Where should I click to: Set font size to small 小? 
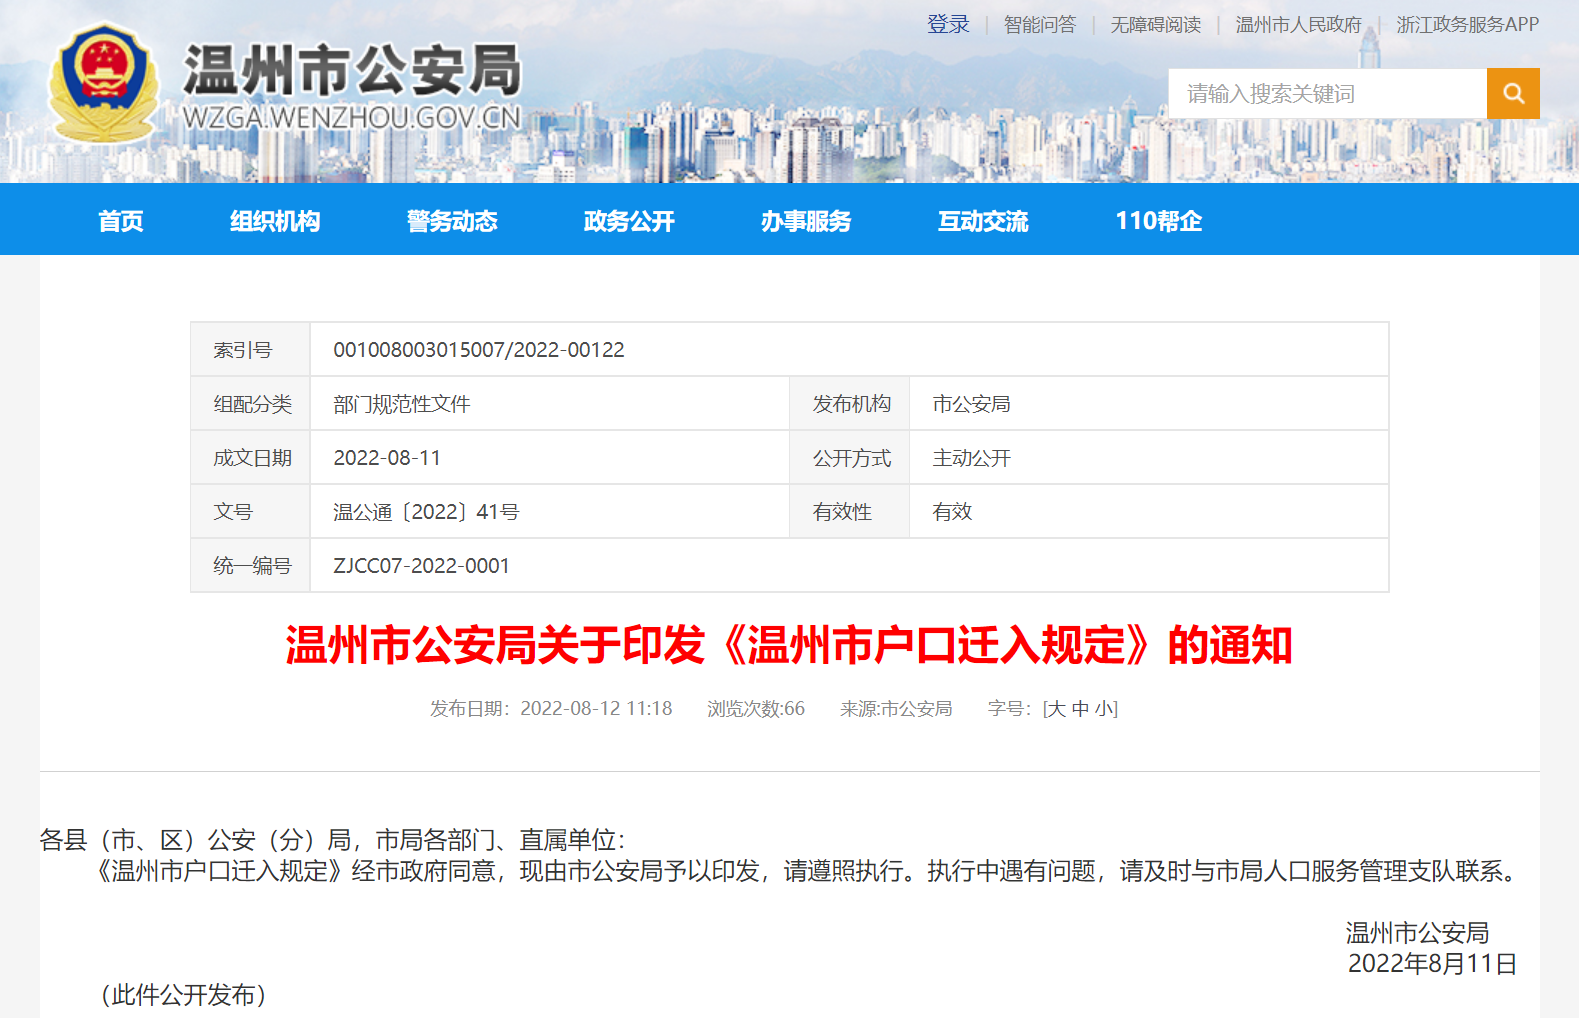click(x=1103, y=709)
